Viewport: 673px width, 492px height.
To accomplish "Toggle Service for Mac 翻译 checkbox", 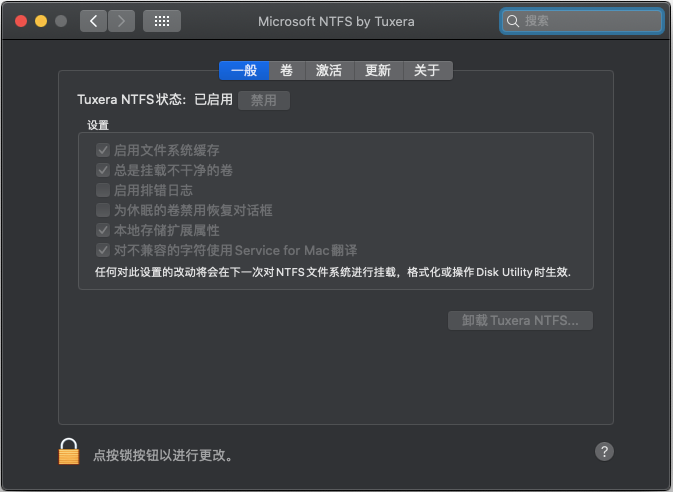I will point(103,250).
